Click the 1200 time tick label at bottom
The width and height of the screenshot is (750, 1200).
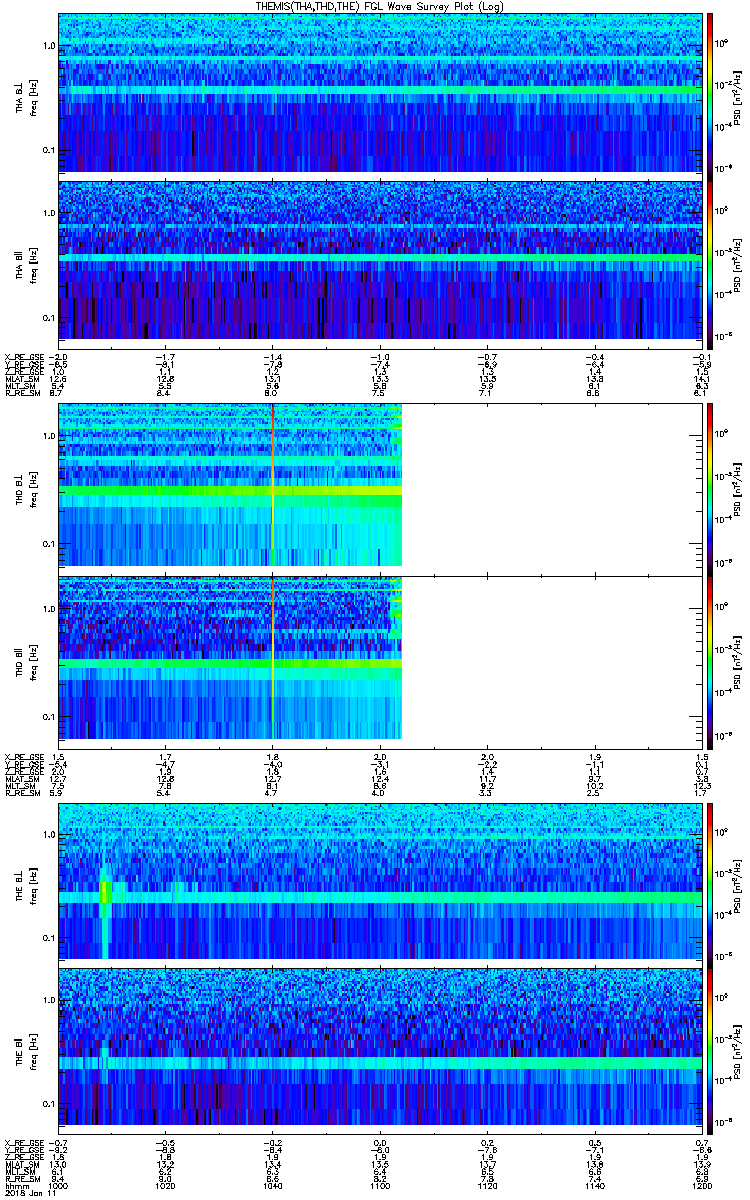tap(702, 1187)
